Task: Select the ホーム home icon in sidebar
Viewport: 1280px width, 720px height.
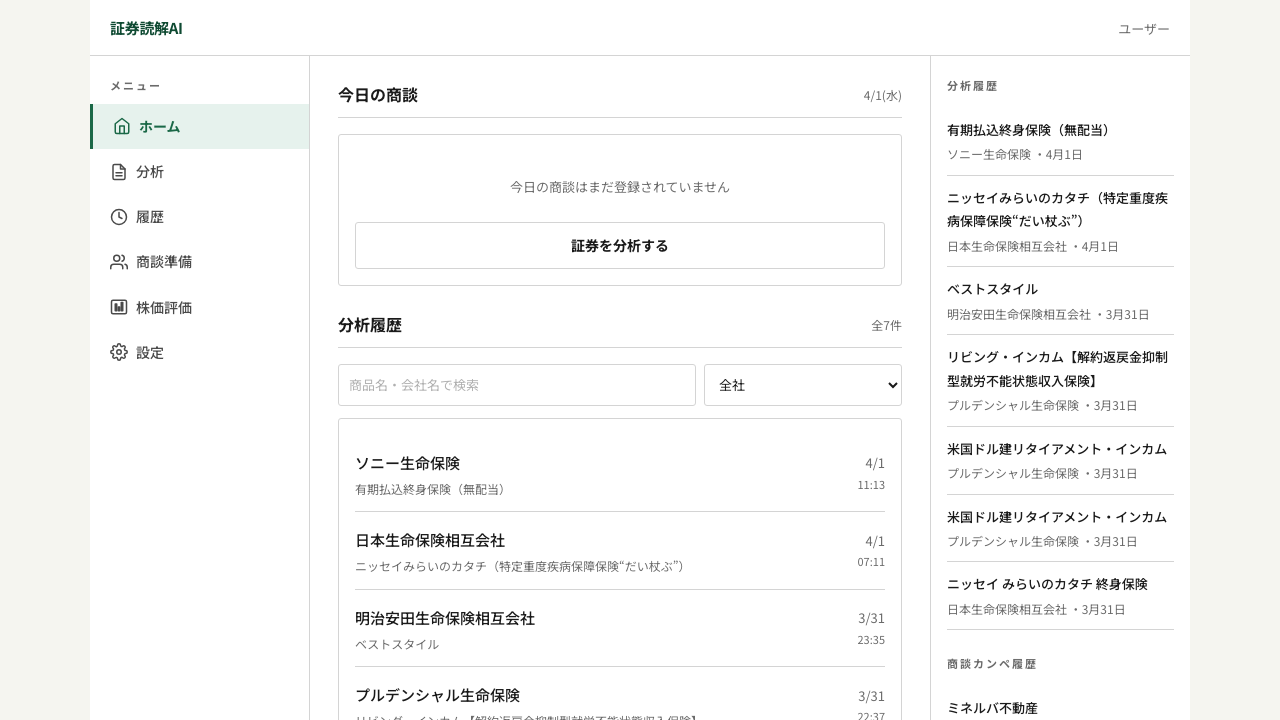Action: click(122, 127)
